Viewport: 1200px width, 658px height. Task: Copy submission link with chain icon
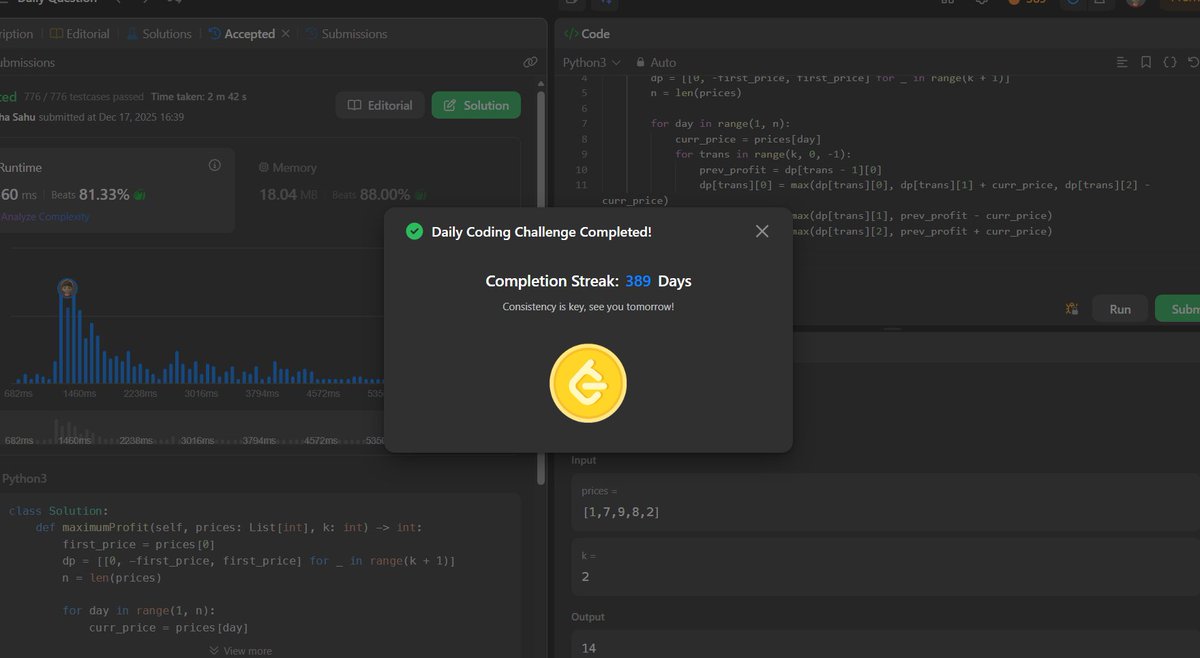pos(530,62)
